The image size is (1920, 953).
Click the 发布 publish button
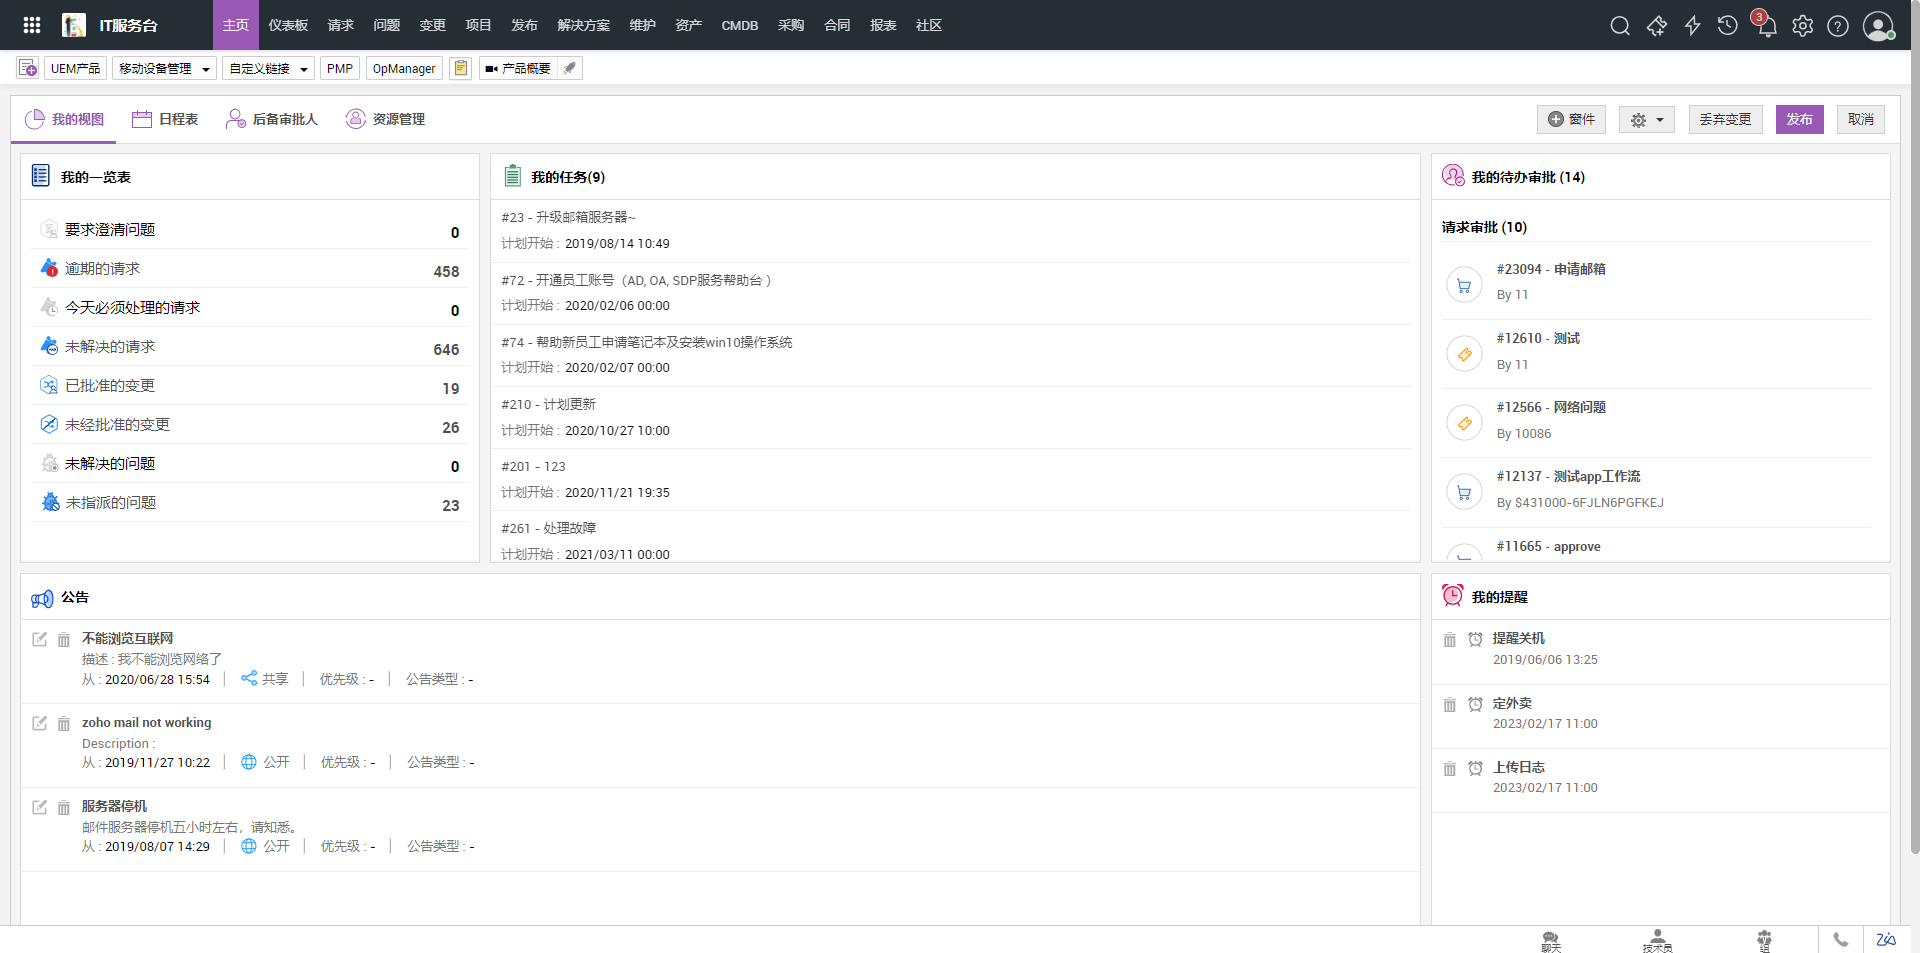[x=1799, y=119]
